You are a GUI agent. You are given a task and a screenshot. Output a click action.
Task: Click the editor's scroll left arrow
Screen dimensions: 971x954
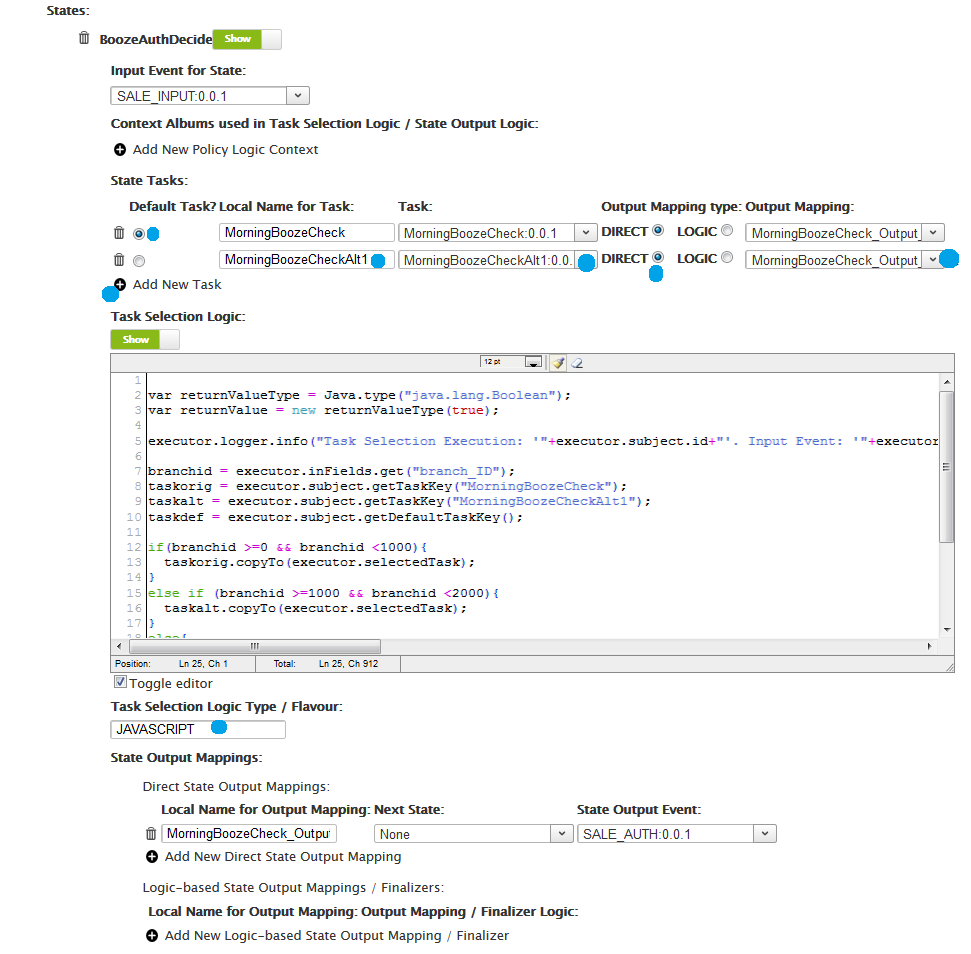point(119,646)
